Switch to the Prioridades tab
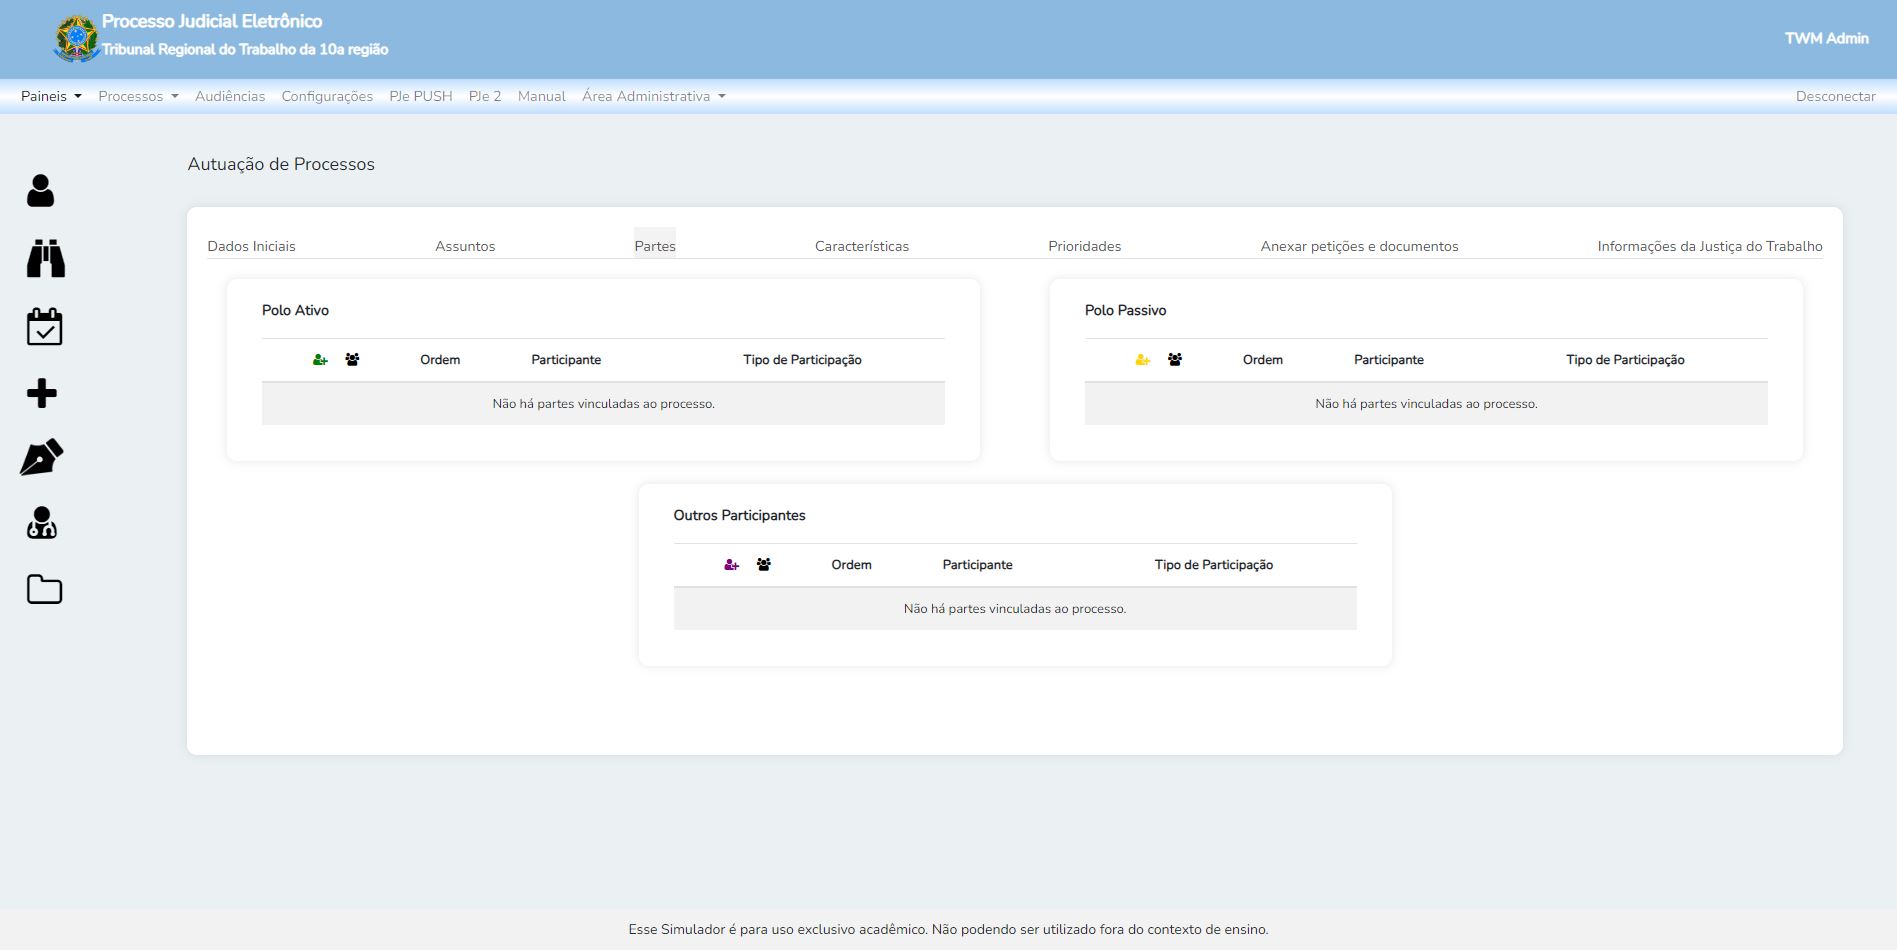Viewport: 1897px width, 950px height. (x=1085, y=246)
